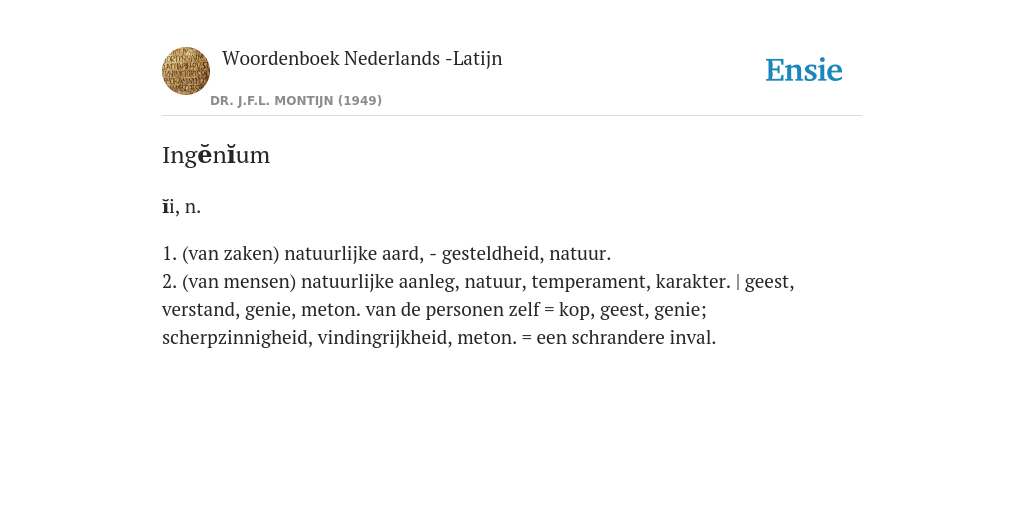Click the word 'gesteldheid' in definition one
The height and width of the screenshot is (512, 1024).
point(490,254)
